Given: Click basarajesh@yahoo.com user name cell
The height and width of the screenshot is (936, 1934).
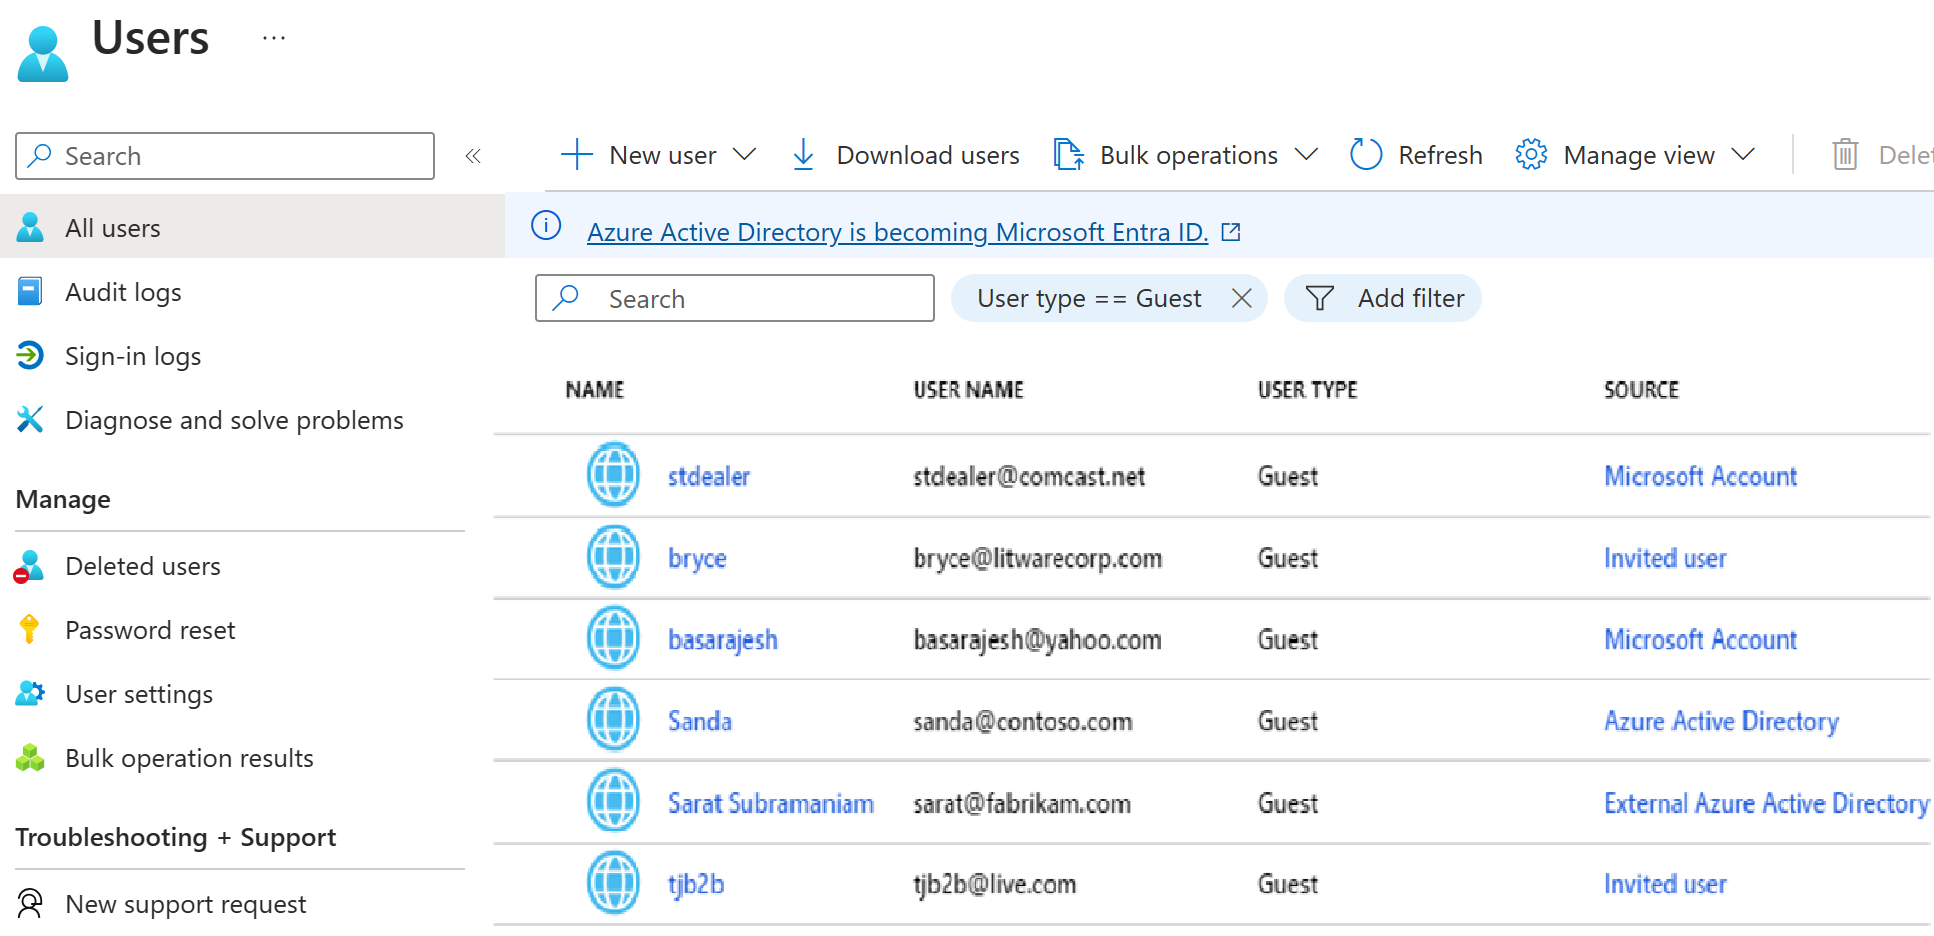Looking at the screenshot, I should [x=1037, y=640].
